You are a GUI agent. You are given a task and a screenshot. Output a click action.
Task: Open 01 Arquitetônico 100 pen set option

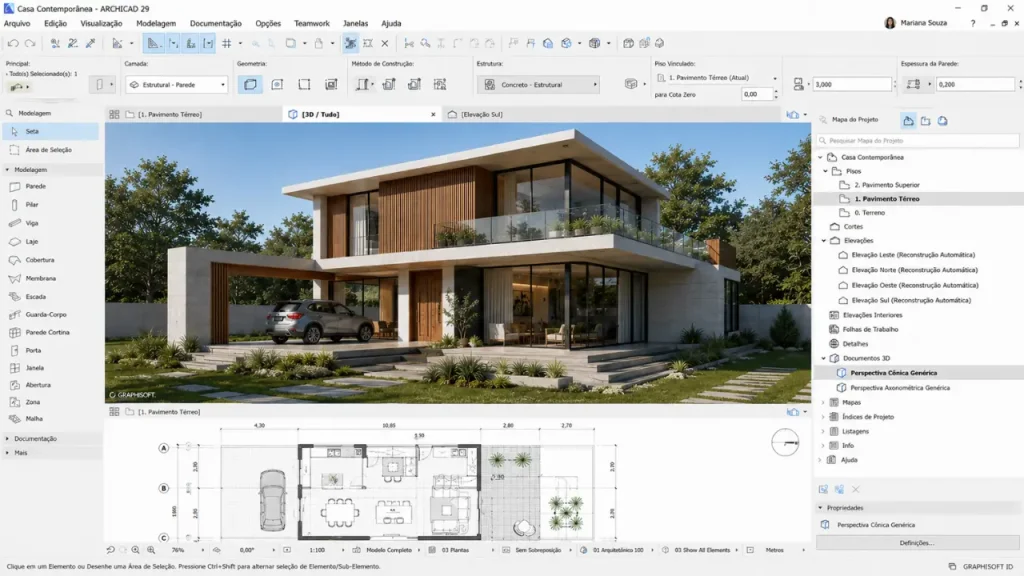[x=618, y=550]
